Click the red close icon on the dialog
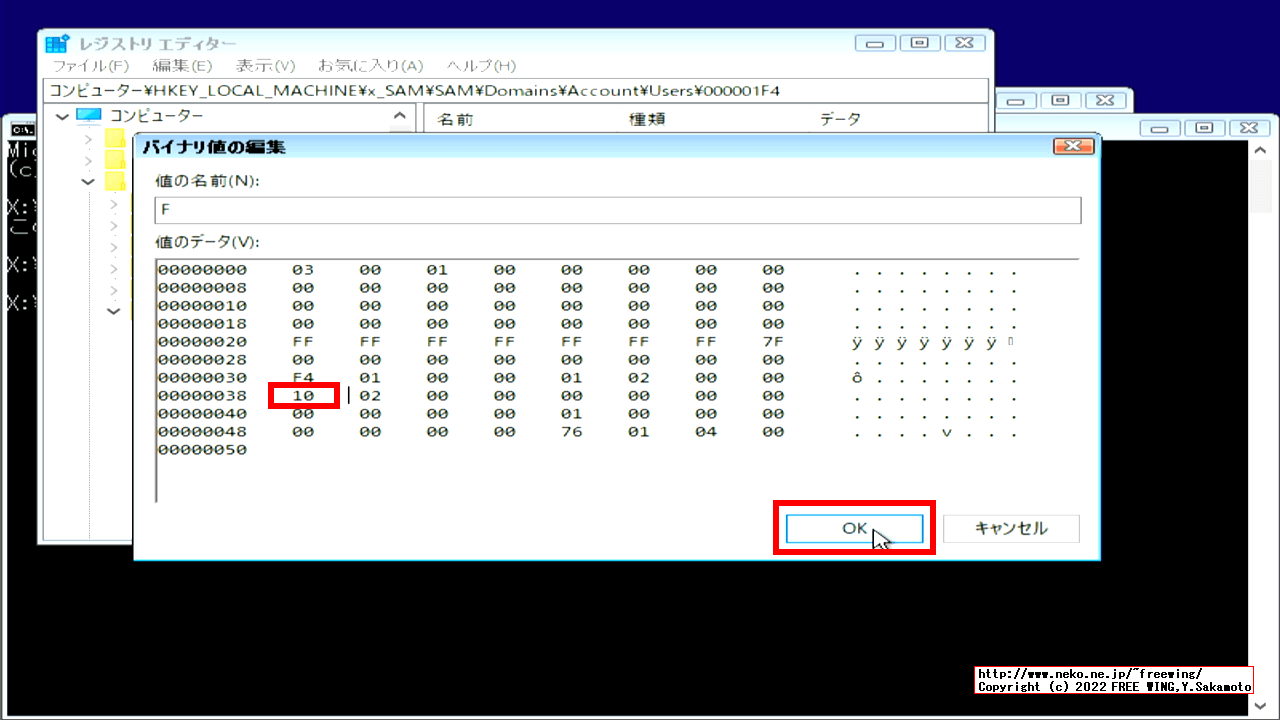Image resolution: width=1280 pixels, height=720 pixels. click(1073, 145)
